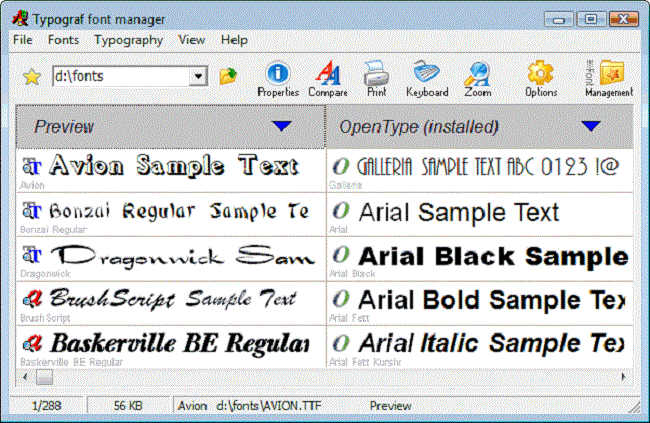Select the Bonzai Regular sample preview
Screen dimensions: 650x423
click(x=179, y=211)
